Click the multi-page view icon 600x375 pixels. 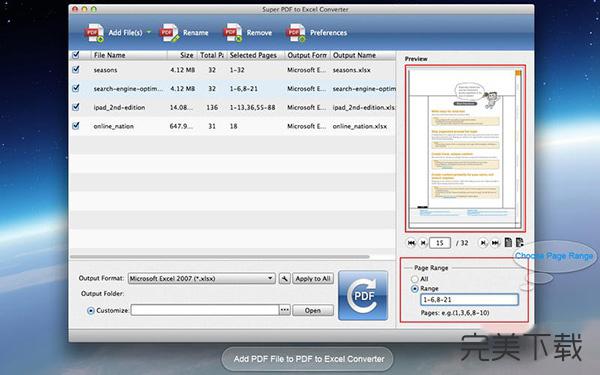[x=519, y=242]
